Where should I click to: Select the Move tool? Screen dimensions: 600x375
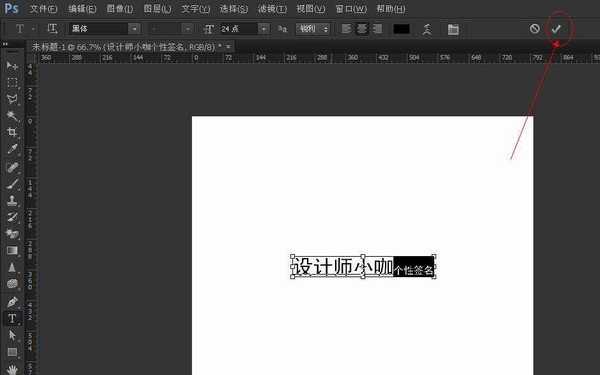click(12, 66)
